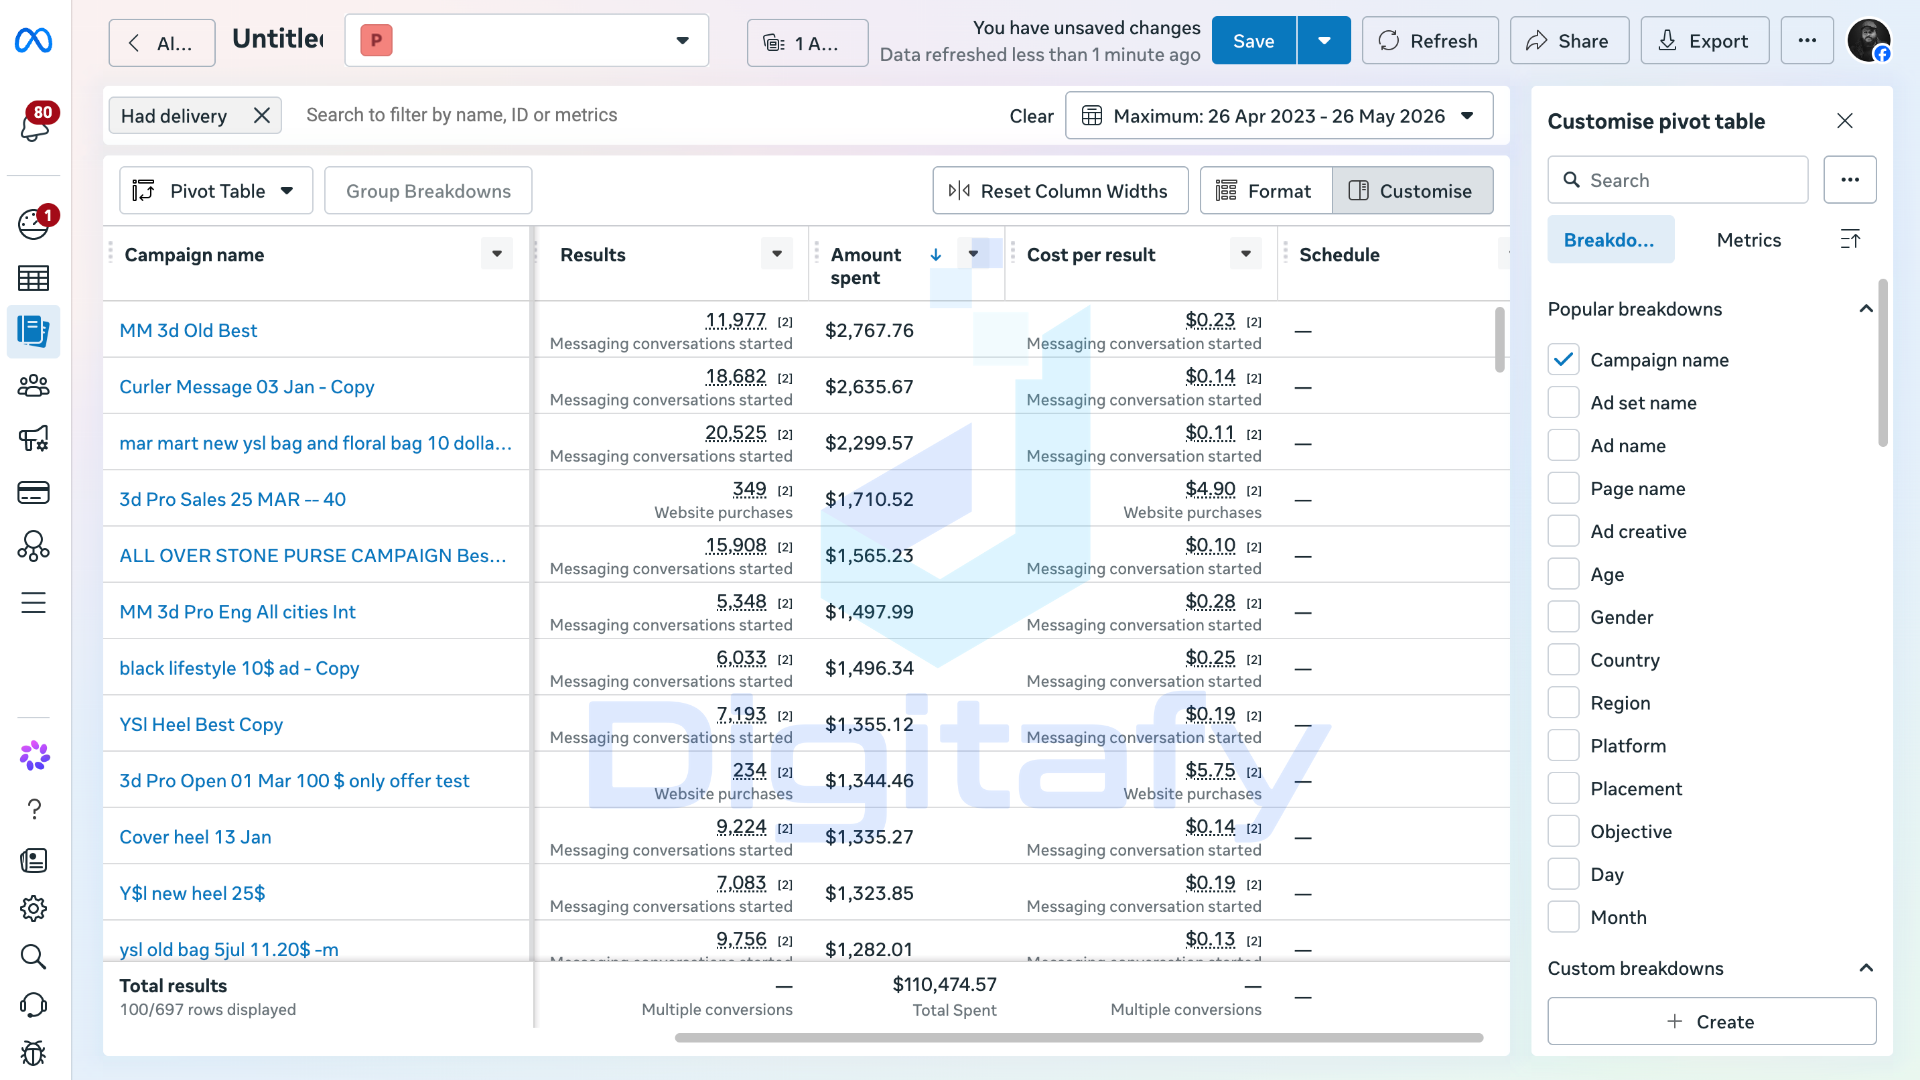The height and width of the screenshot is (1080, 1920).
Task: Switch to the Metrics tab
Action: pos(1748,240)
